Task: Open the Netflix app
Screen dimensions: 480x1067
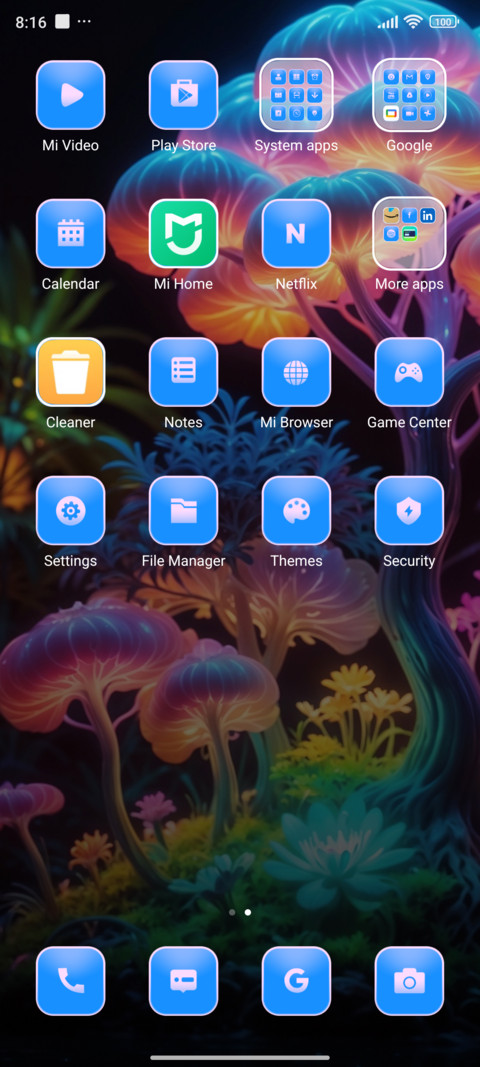Action: (x=296, y=233)
